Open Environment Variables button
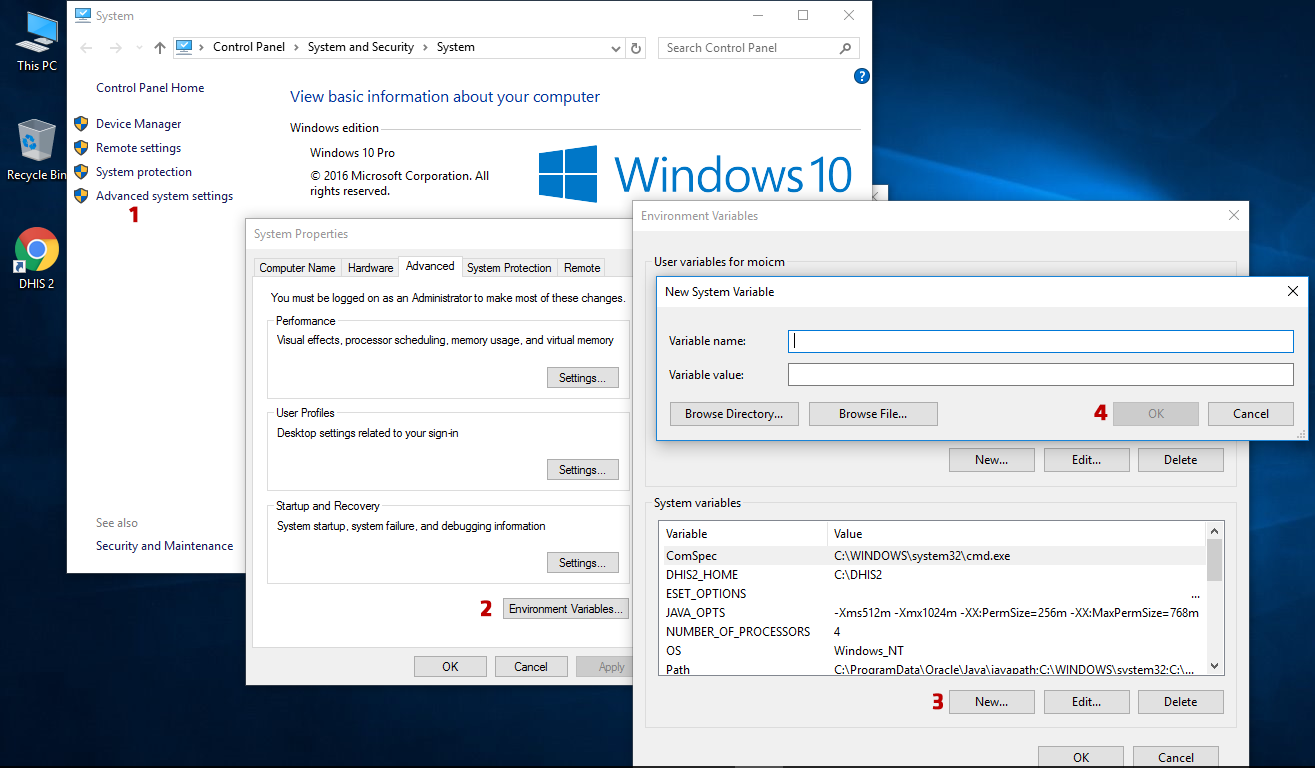Viewport: 1315px width, 768px height. [x=566, y=609]
